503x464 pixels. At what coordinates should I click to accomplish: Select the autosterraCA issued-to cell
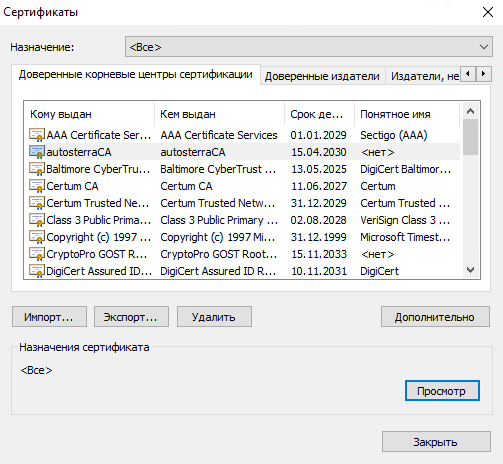point(79,152)
